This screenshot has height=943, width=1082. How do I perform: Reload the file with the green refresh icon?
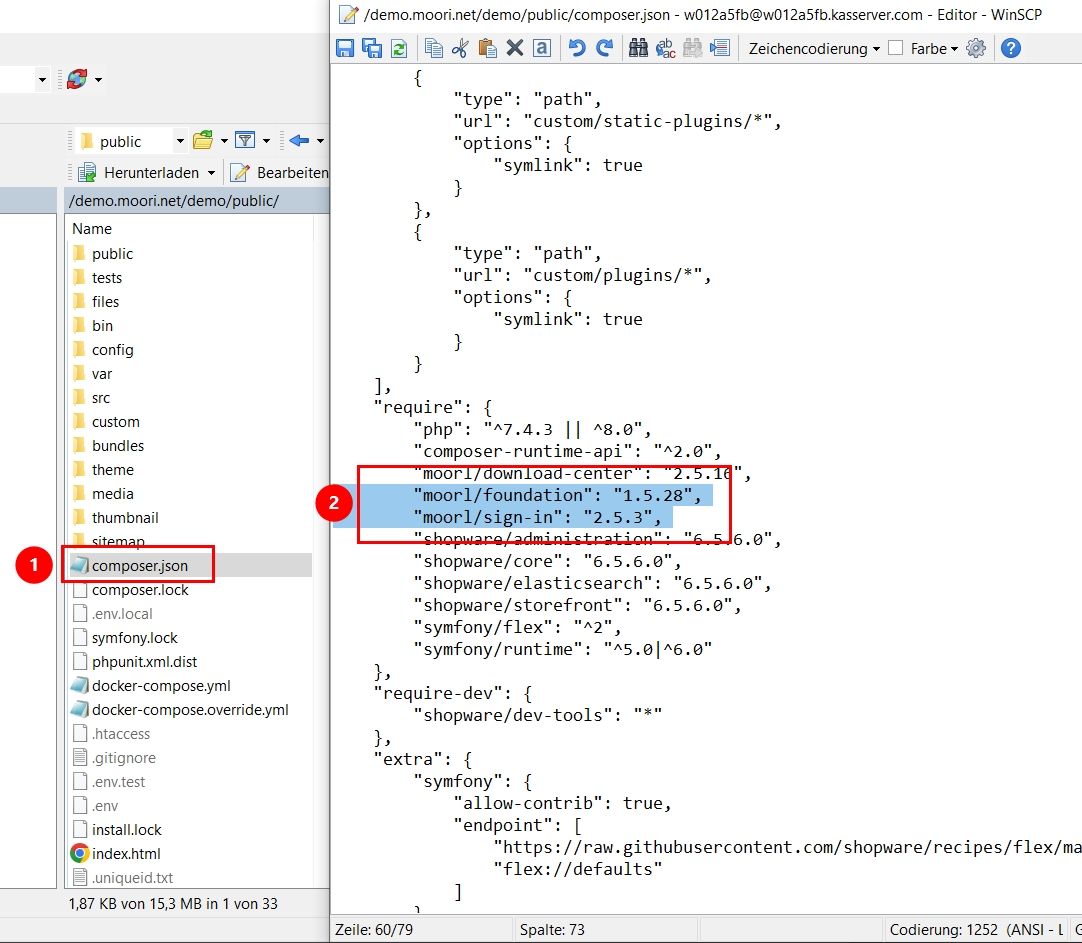point(399,48)
